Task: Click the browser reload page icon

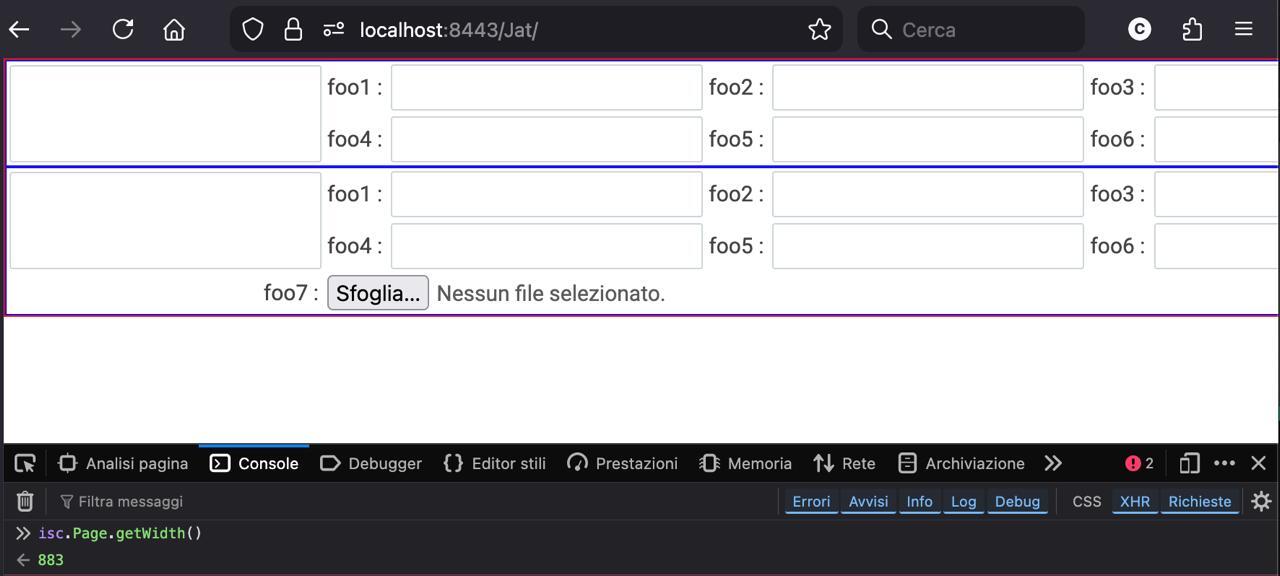Action: pos(123,29)
